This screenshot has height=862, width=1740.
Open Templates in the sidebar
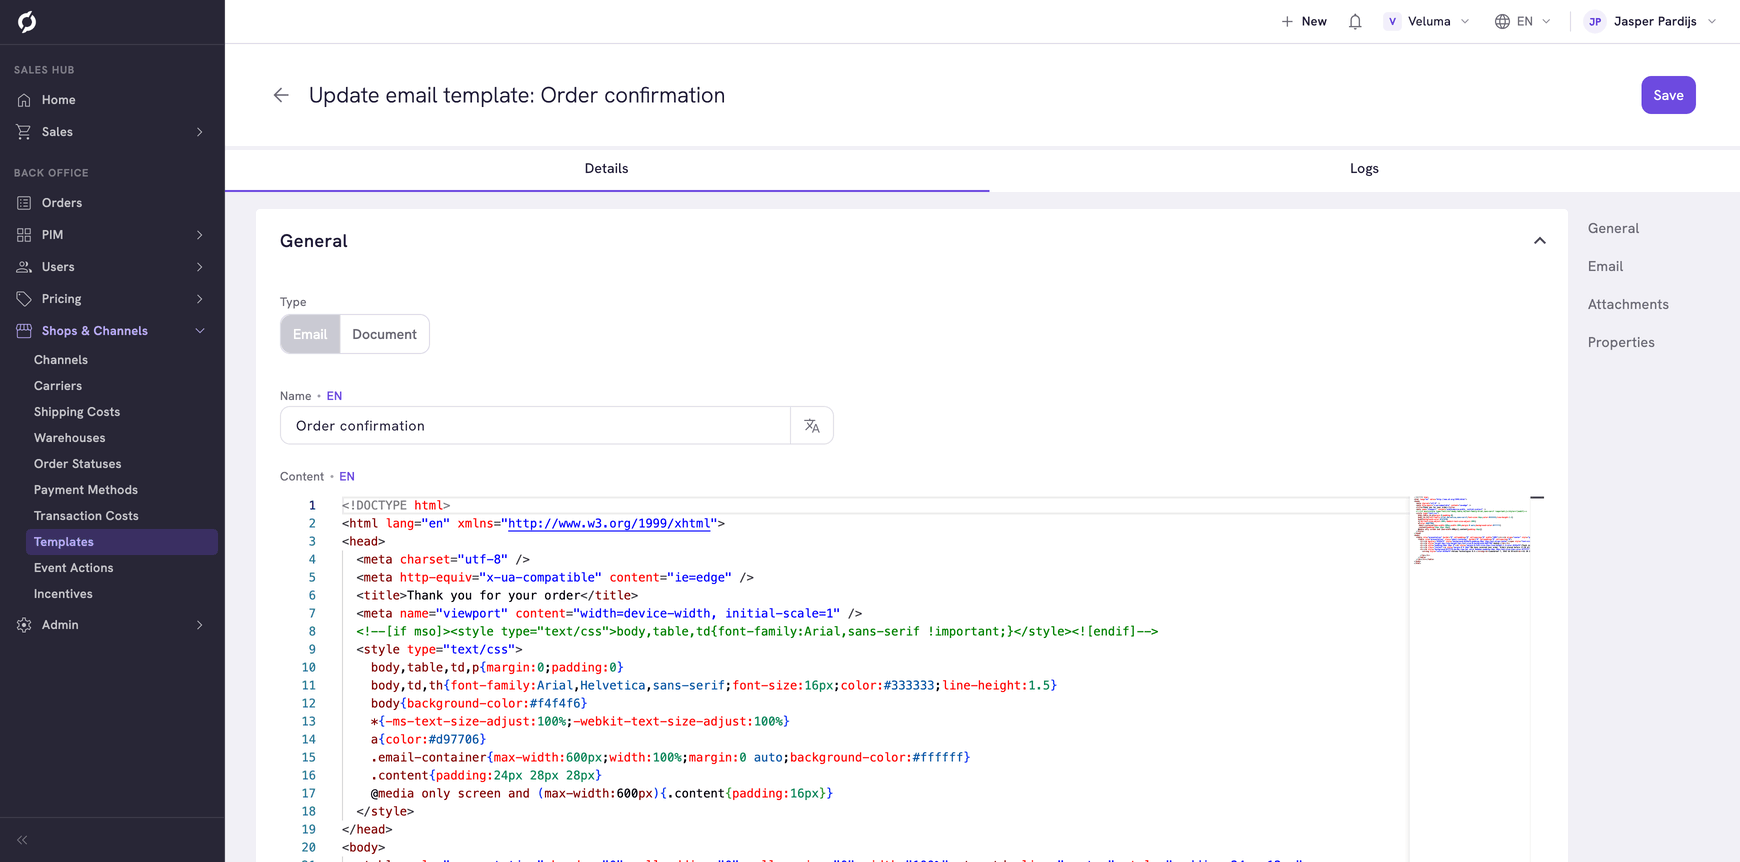tap(122, 542)
